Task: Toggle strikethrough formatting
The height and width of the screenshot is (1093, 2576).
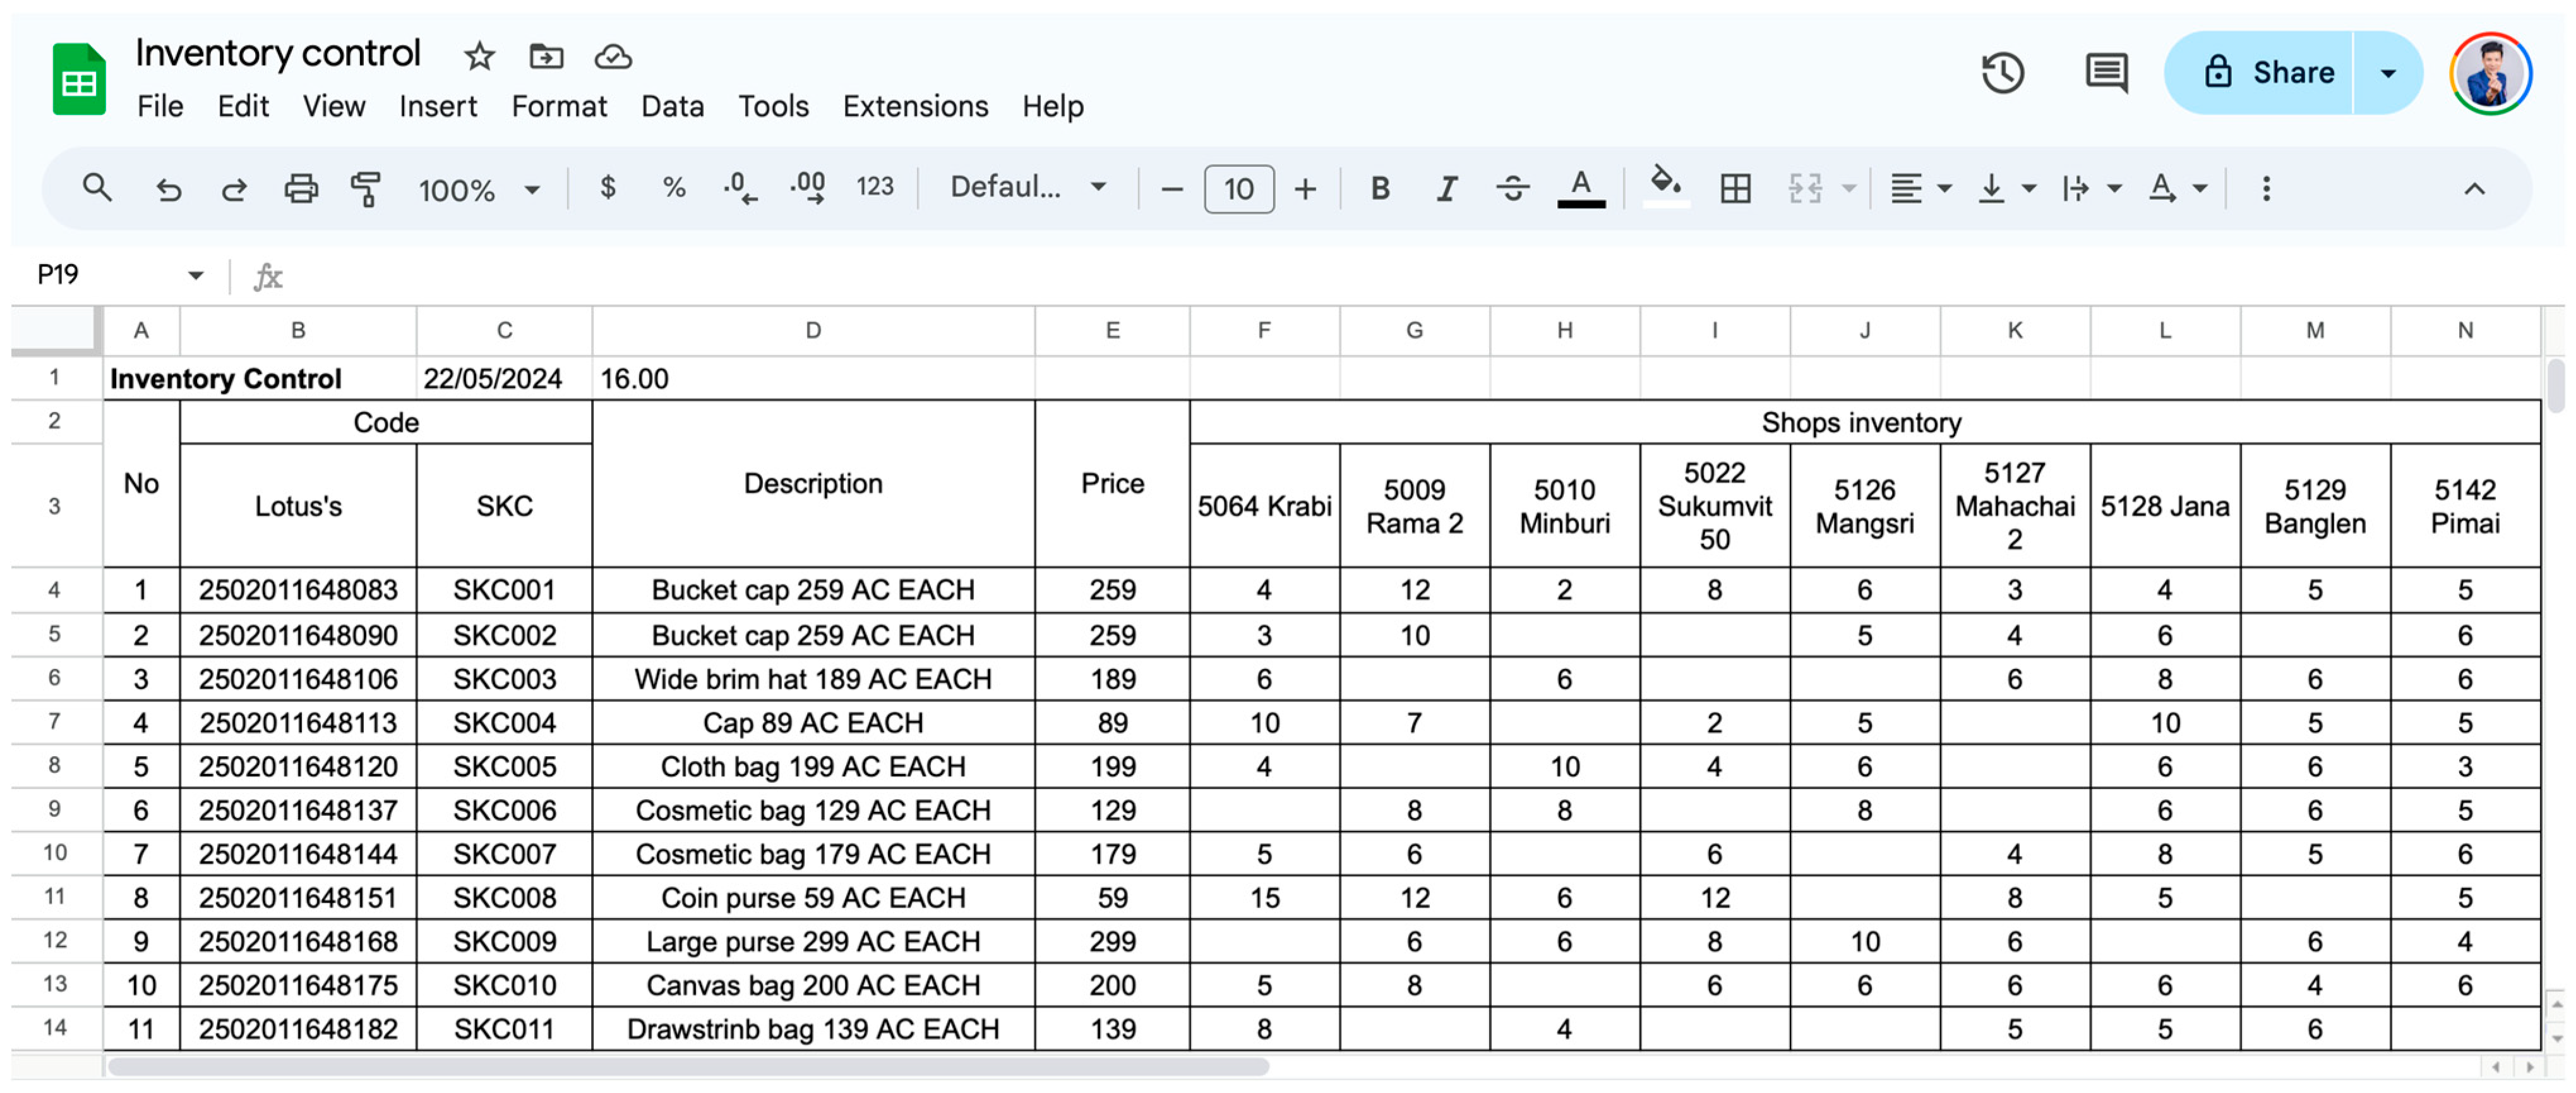Action: click(1512, 188)
